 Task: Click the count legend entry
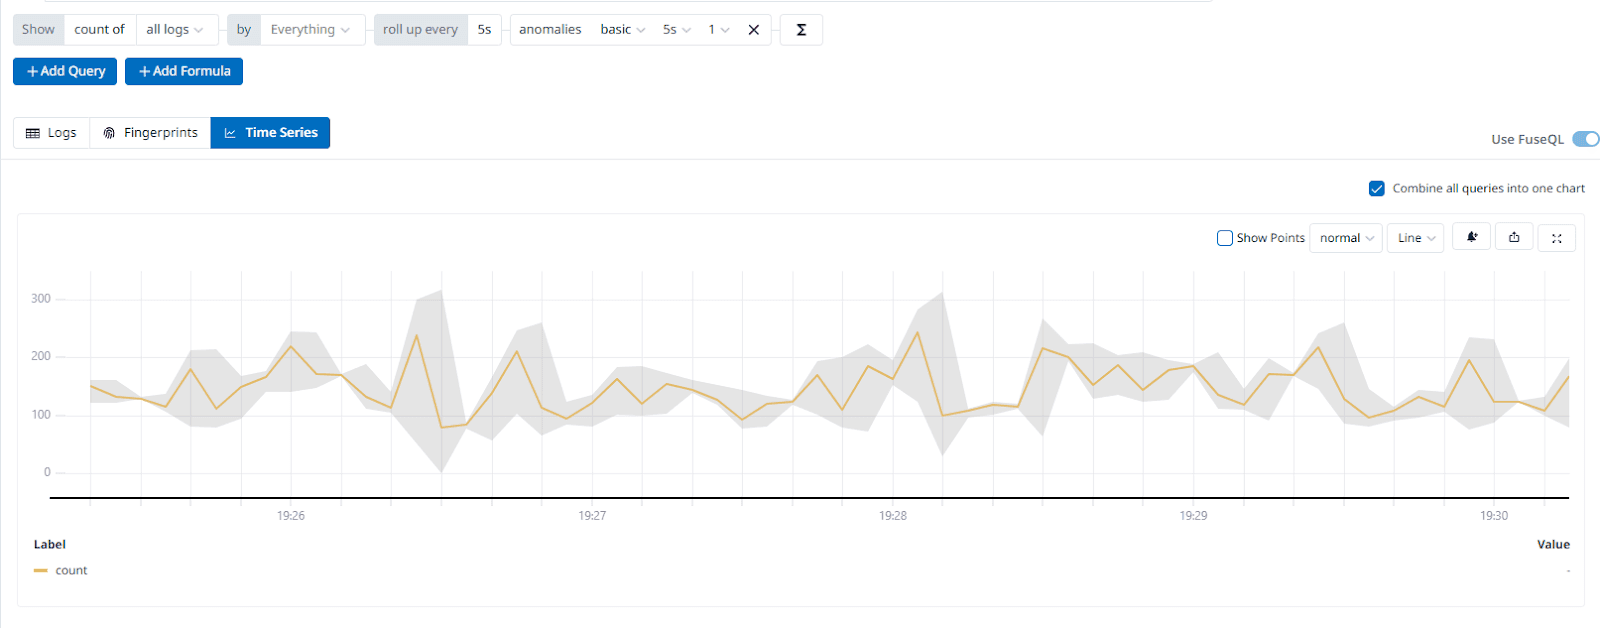[x=71, y=570]
